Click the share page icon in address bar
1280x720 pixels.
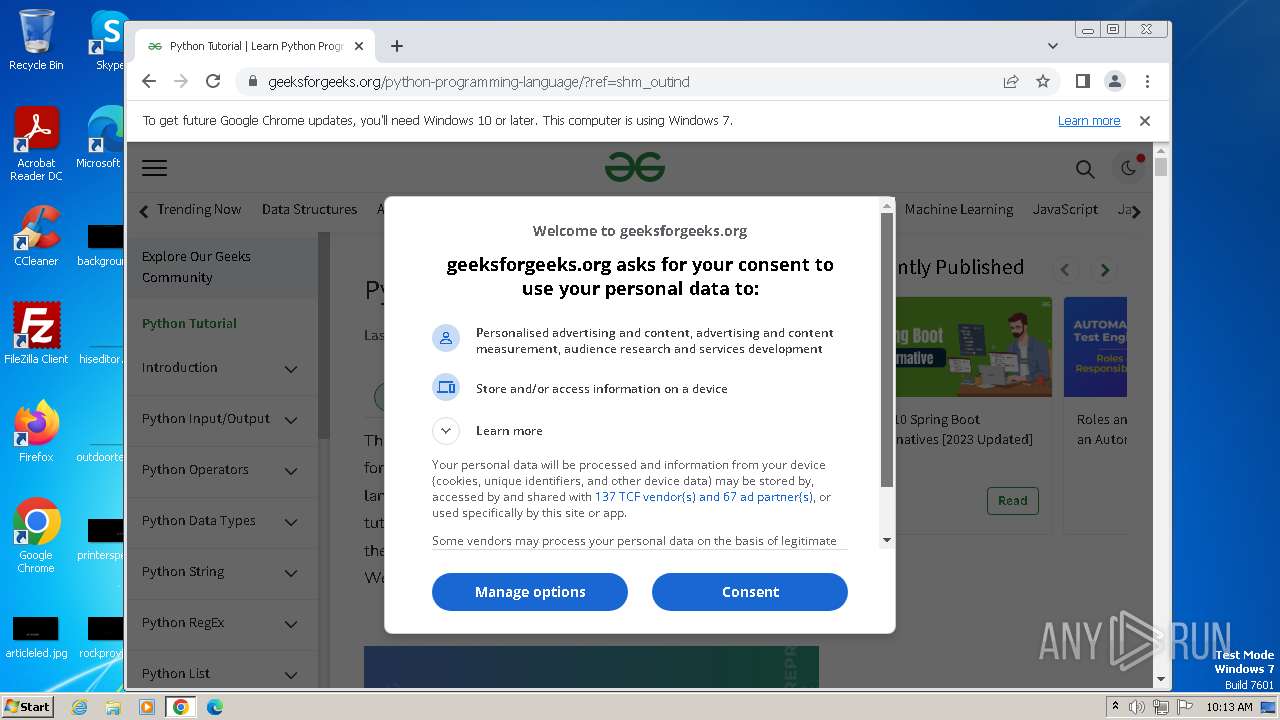(1011, 82)
